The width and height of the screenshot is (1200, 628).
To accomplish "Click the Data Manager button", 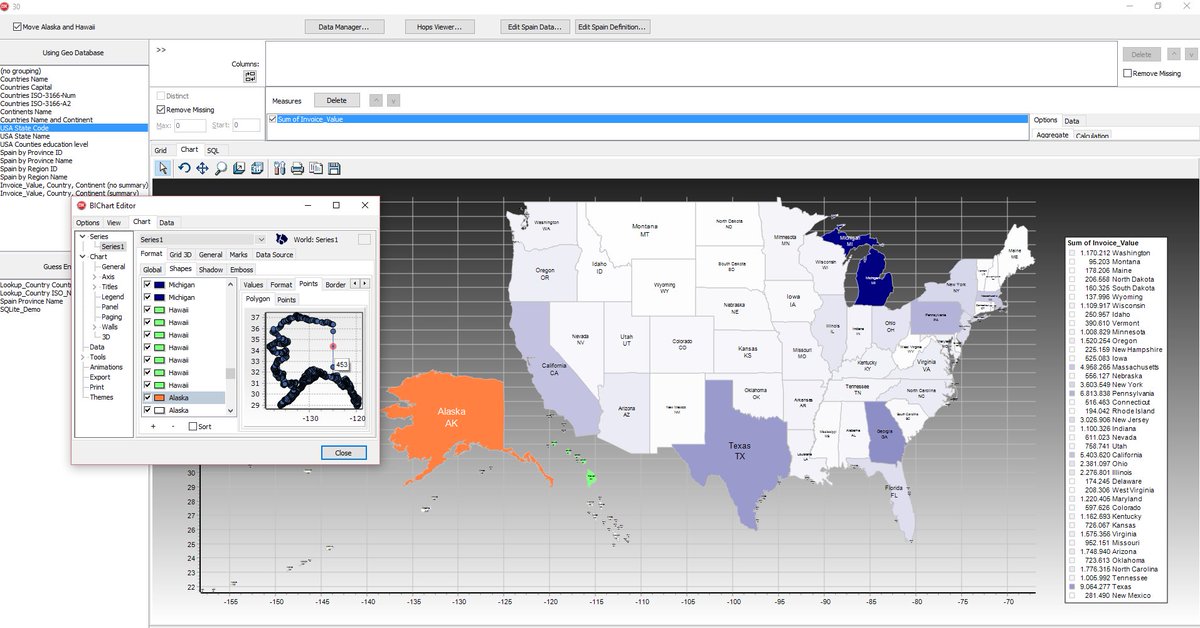I will pos(345,27).
